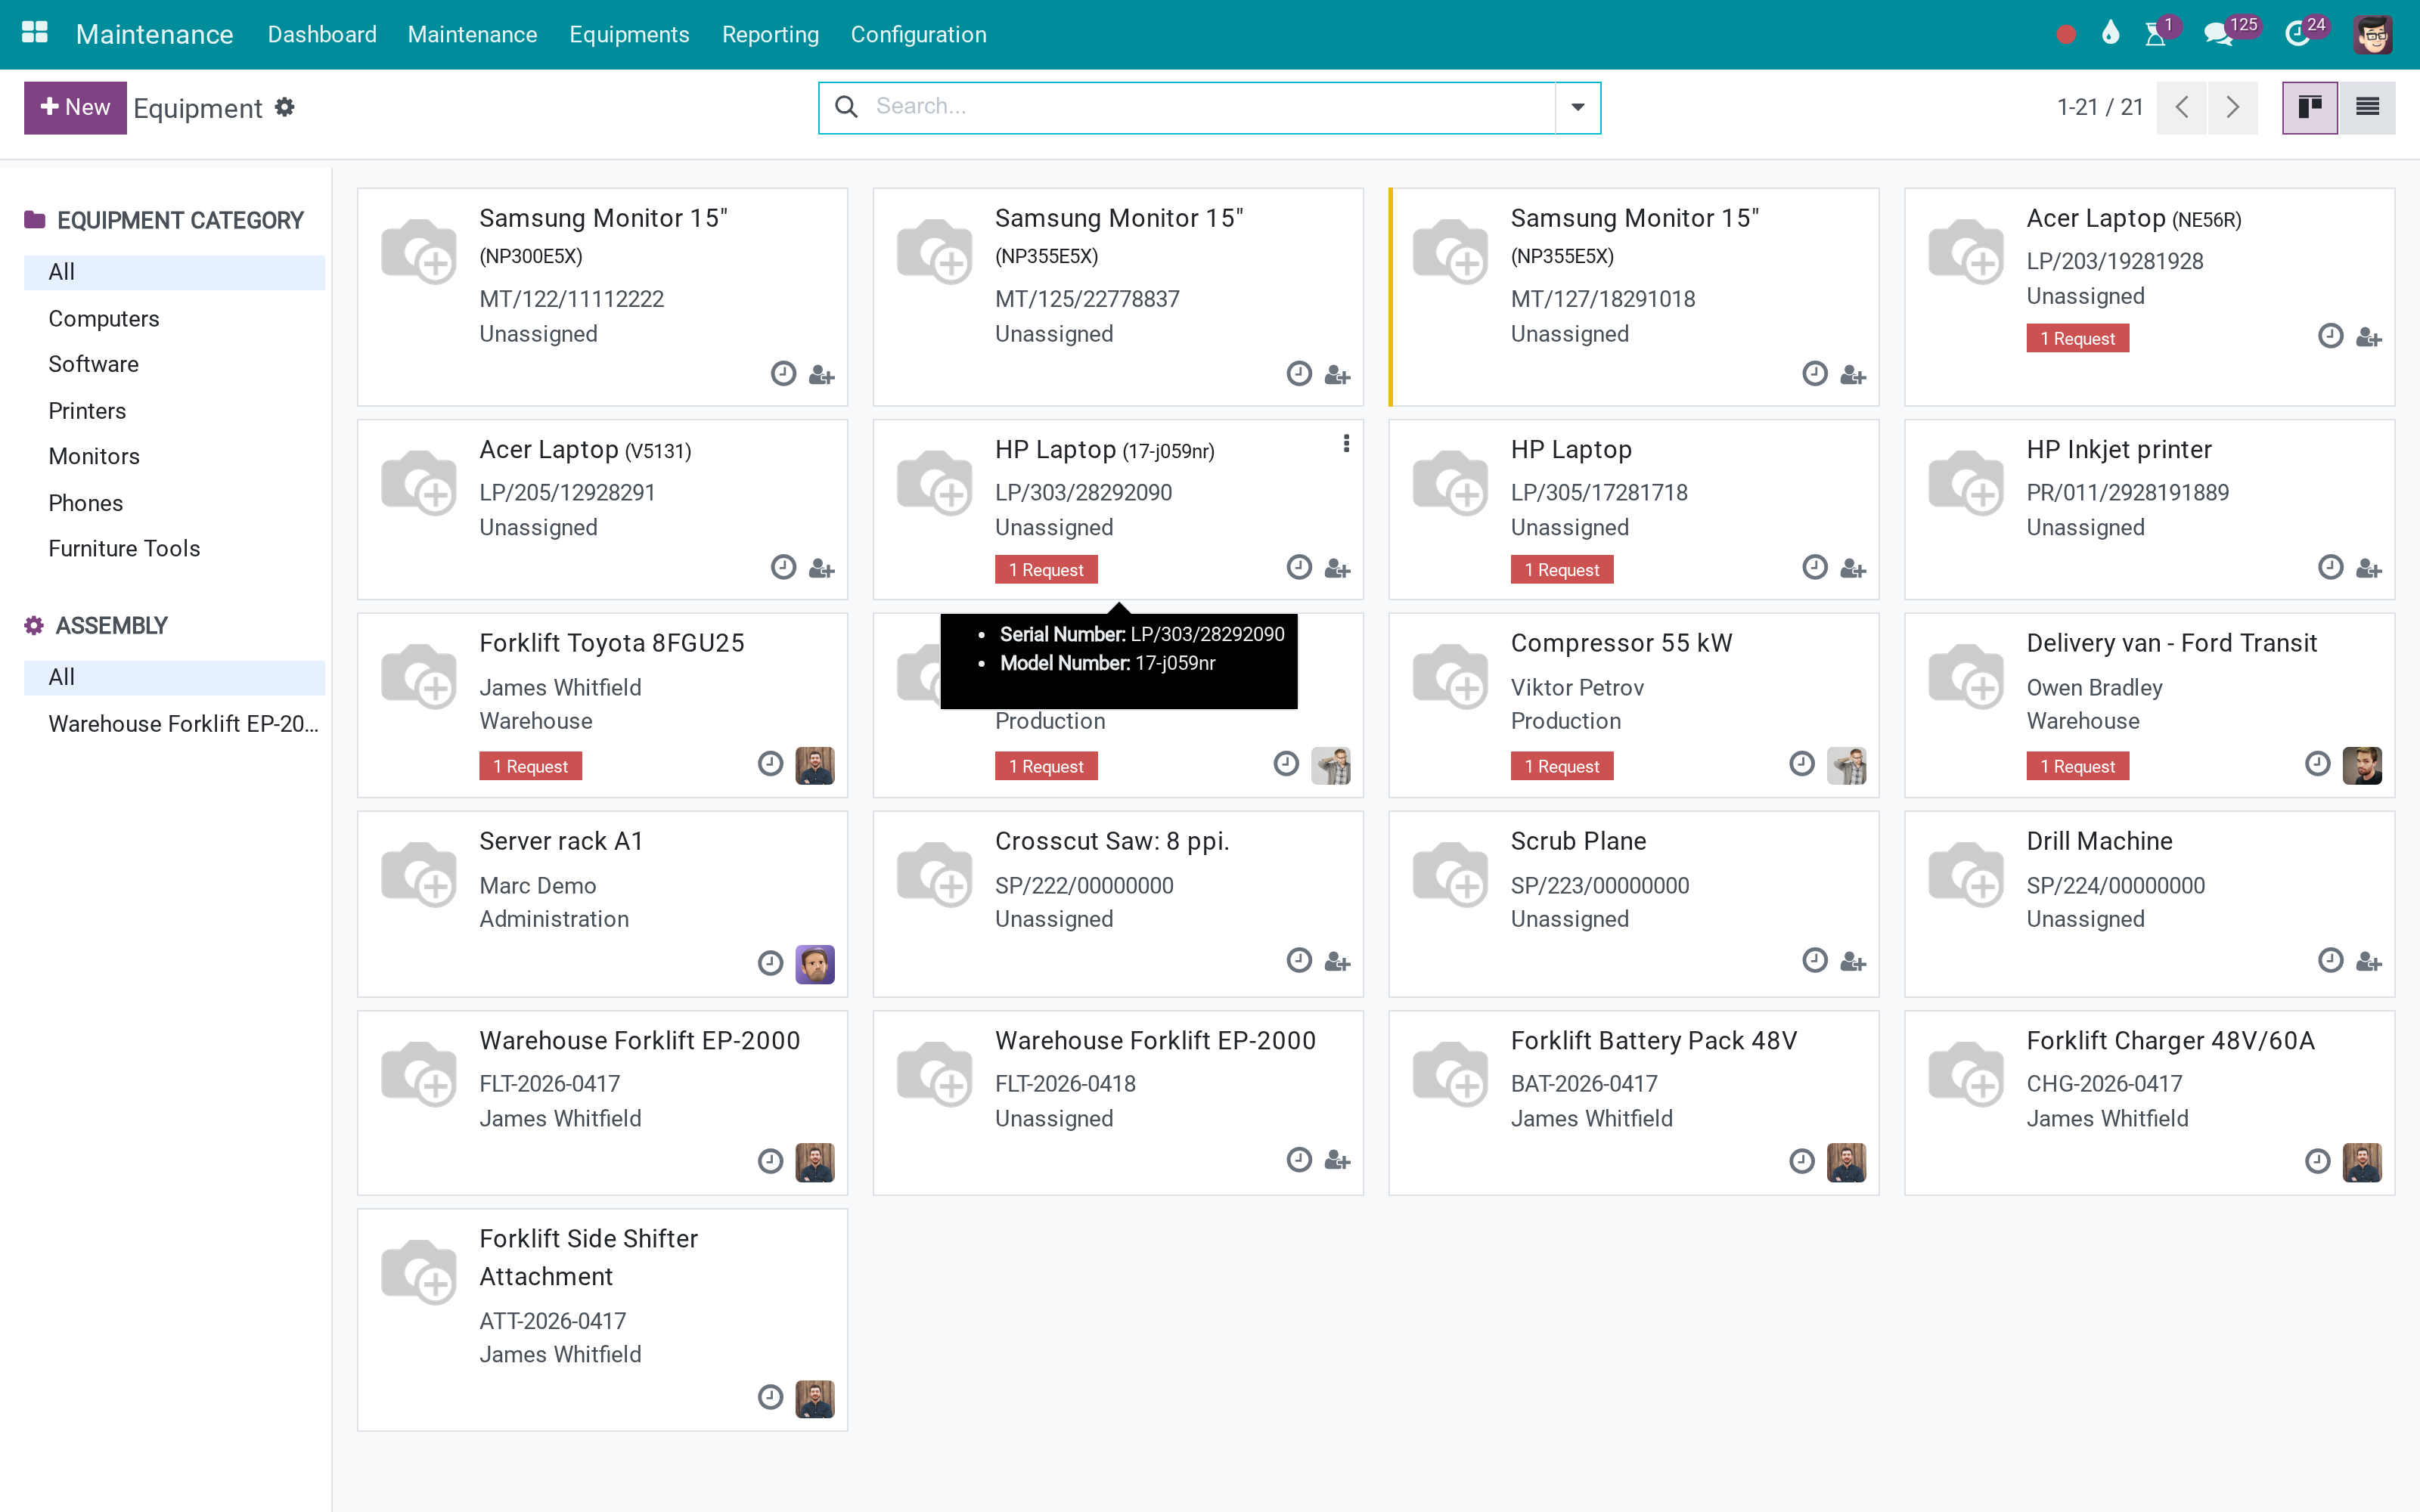Open the droplet debug icon in navbar

2110,34
